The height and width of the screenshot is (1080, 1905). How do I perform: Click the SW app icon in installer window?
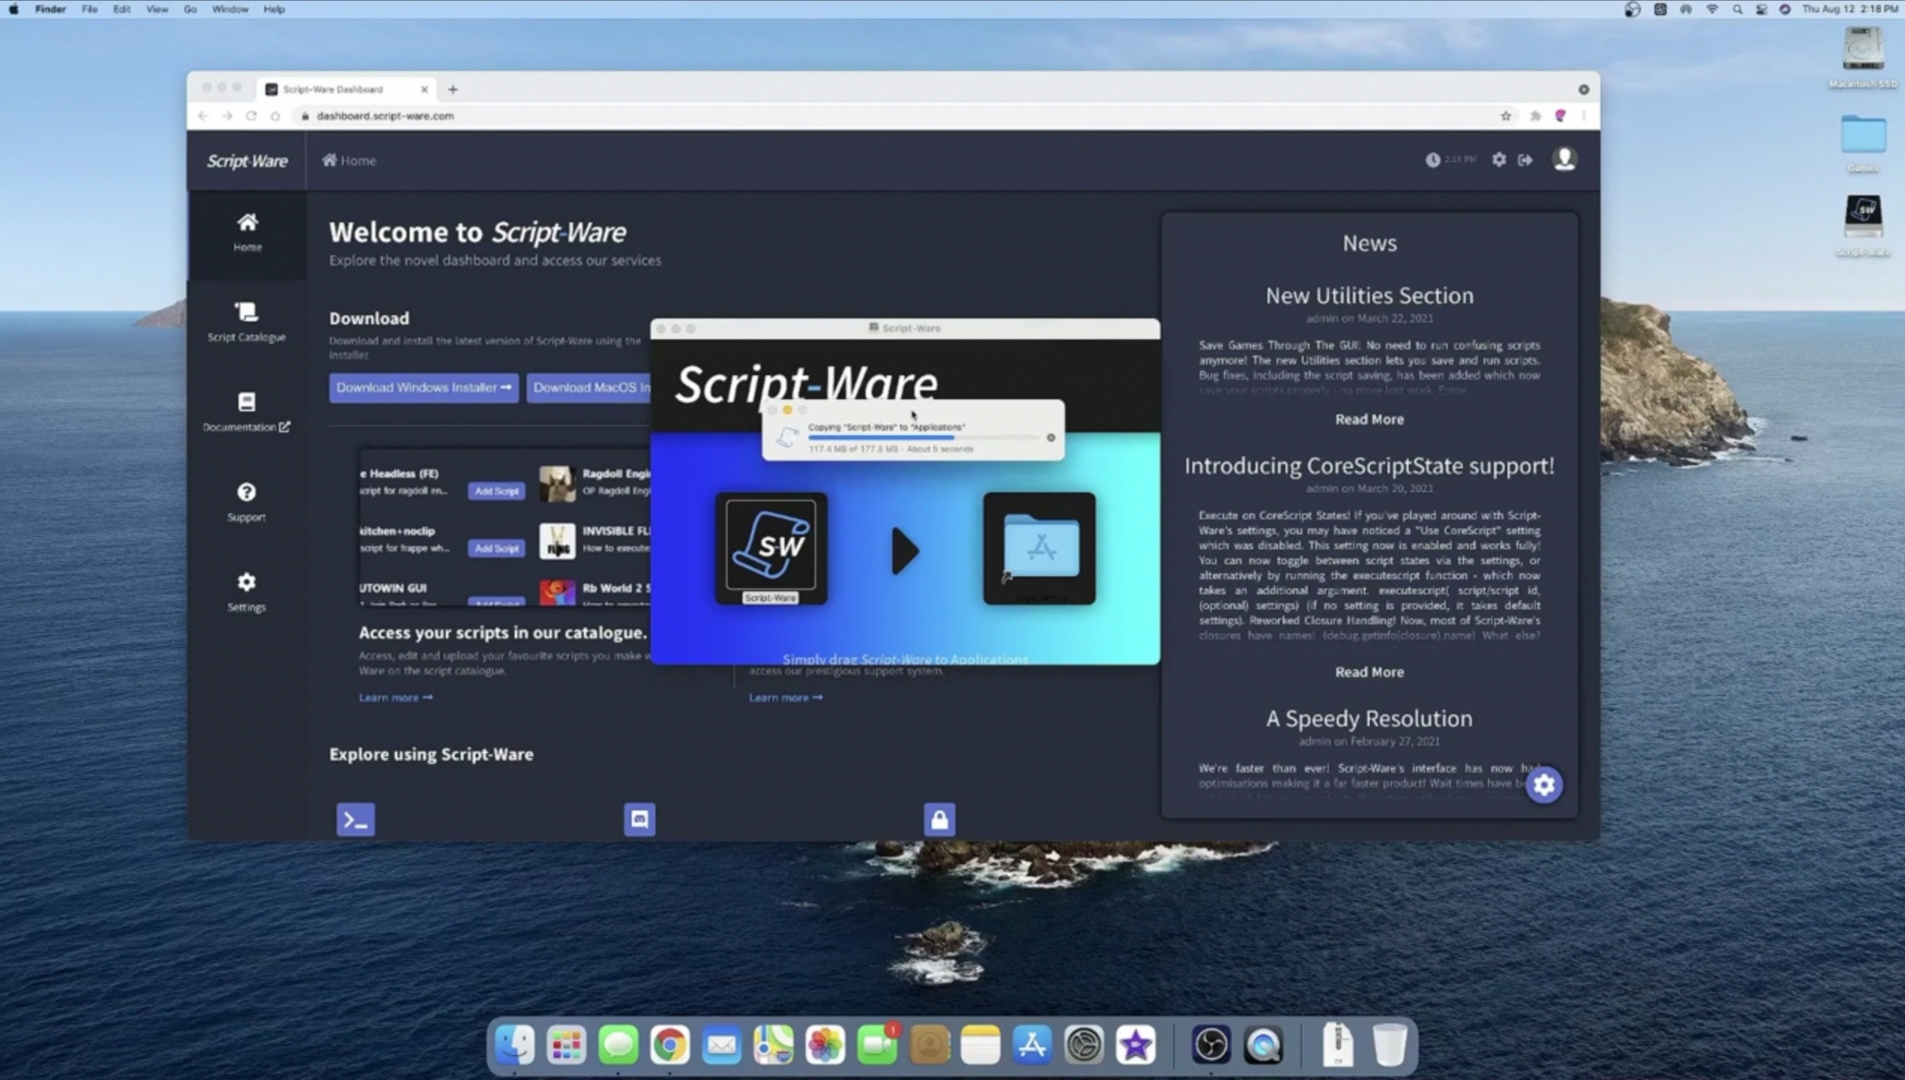pos(771,547)
